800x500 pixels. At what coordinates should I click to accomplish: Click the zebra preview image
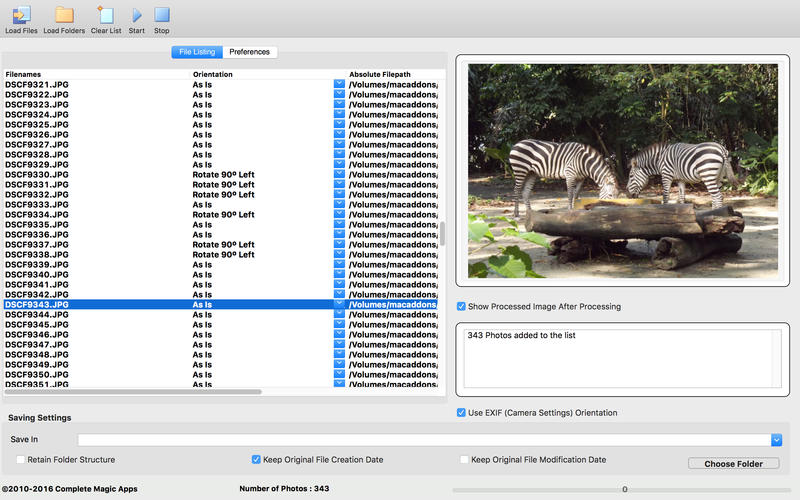coord(622,170)
